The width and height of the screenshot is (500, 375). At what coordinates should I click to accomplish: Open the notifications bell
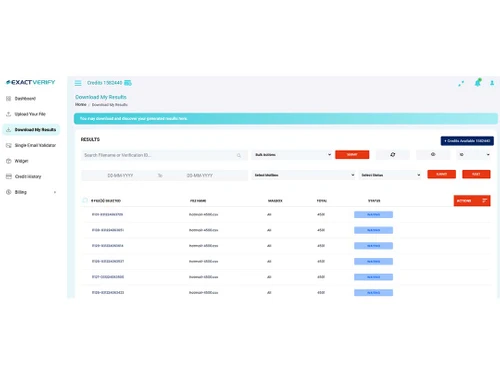click(478, 83)
